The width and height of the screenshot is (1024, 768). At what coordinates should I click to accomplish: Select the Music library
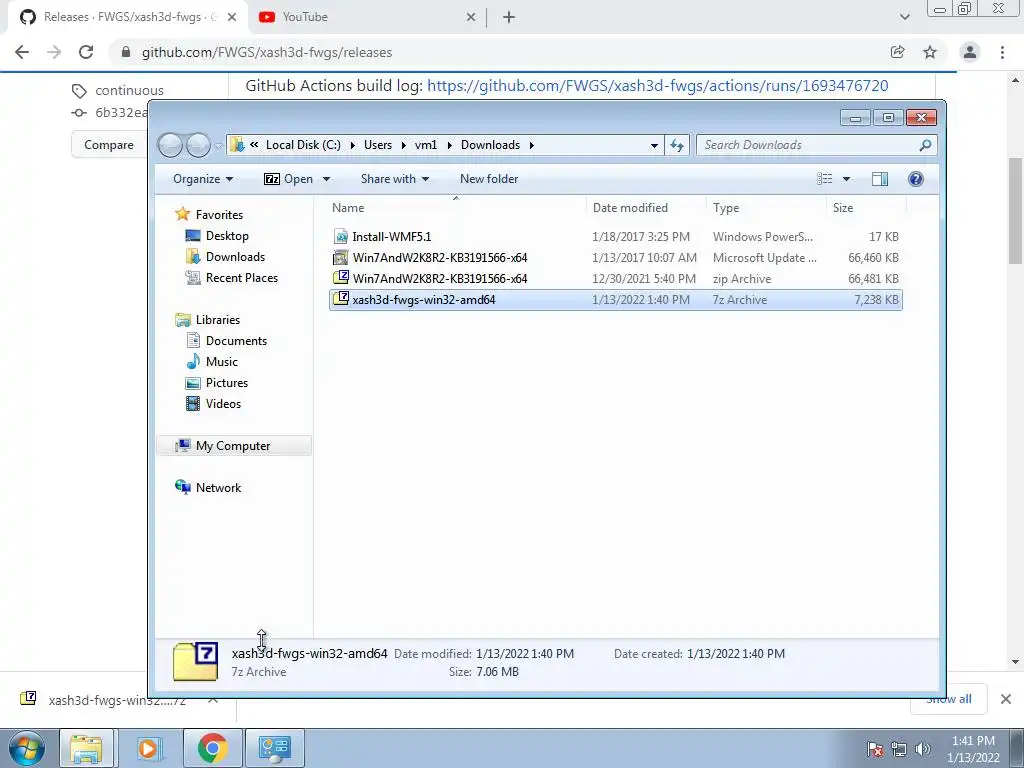coord(221,362)
